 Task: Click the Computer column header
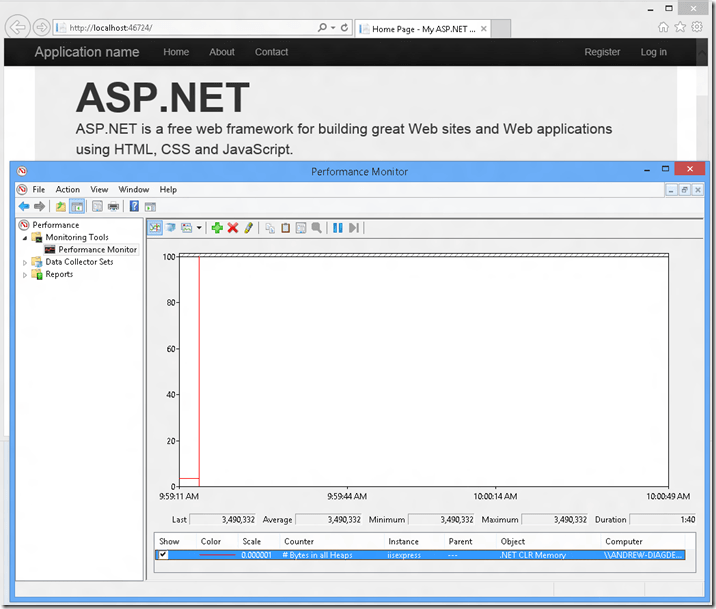624,541
